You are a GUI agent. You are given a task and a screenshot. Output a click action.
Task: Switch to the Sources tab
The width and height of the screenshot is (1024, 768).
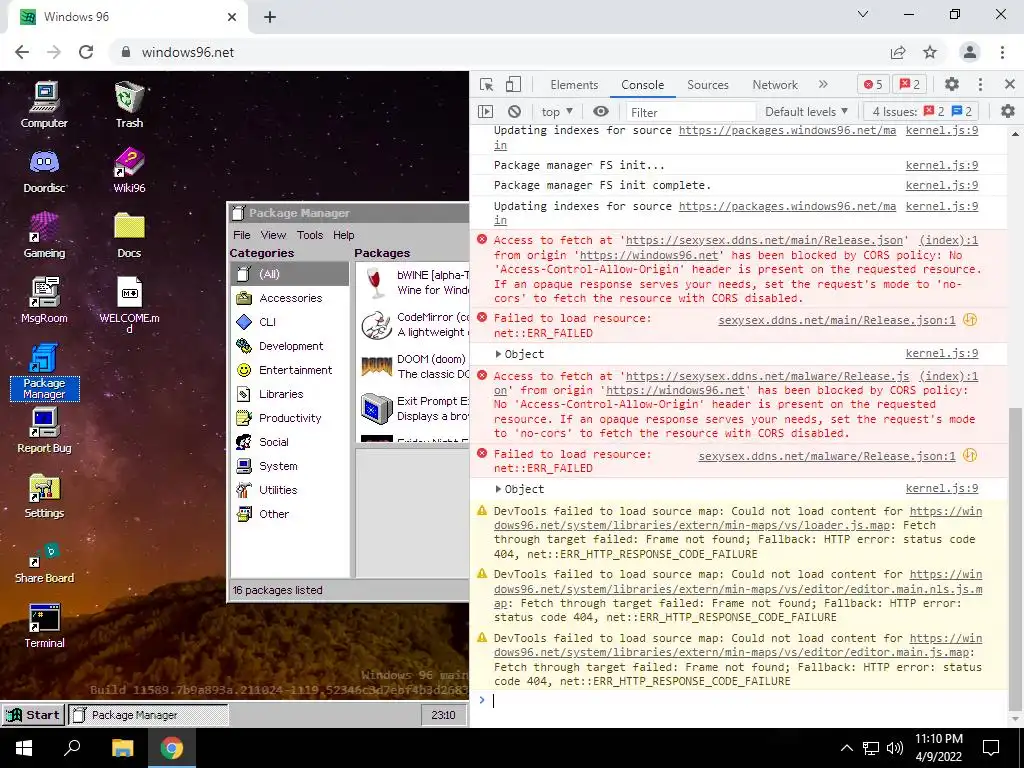pos(707,85)
